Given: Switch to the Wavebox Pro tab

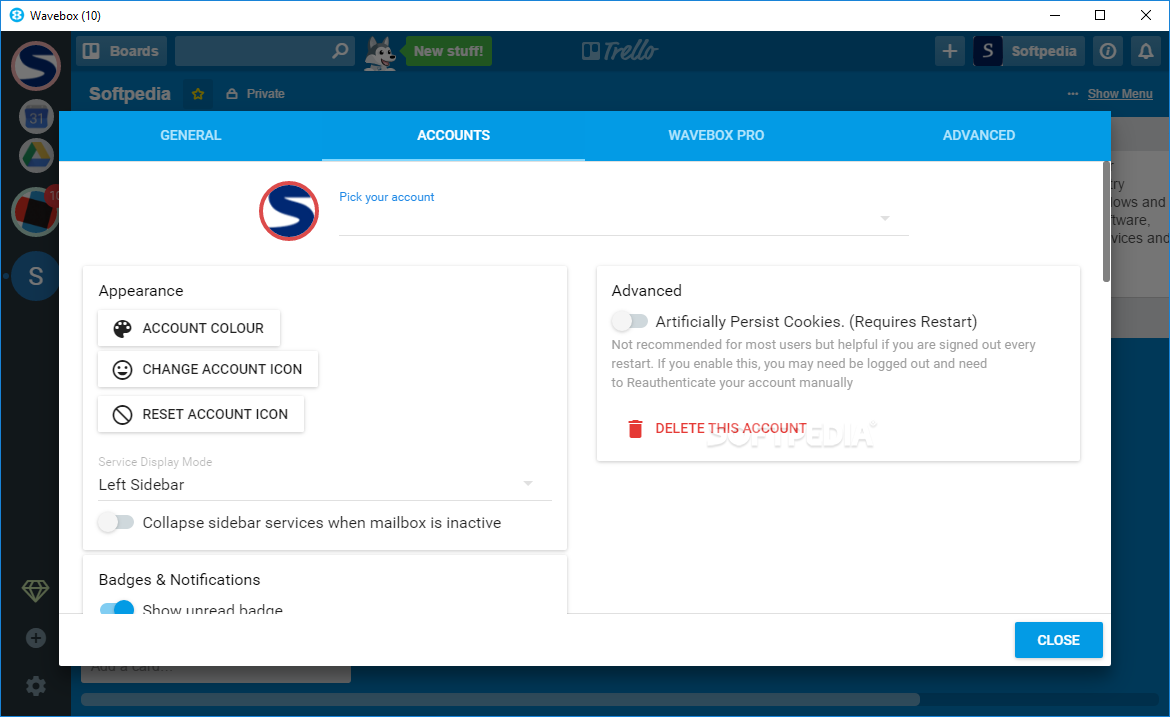Looking at the screenshot, I should point(716,135).
